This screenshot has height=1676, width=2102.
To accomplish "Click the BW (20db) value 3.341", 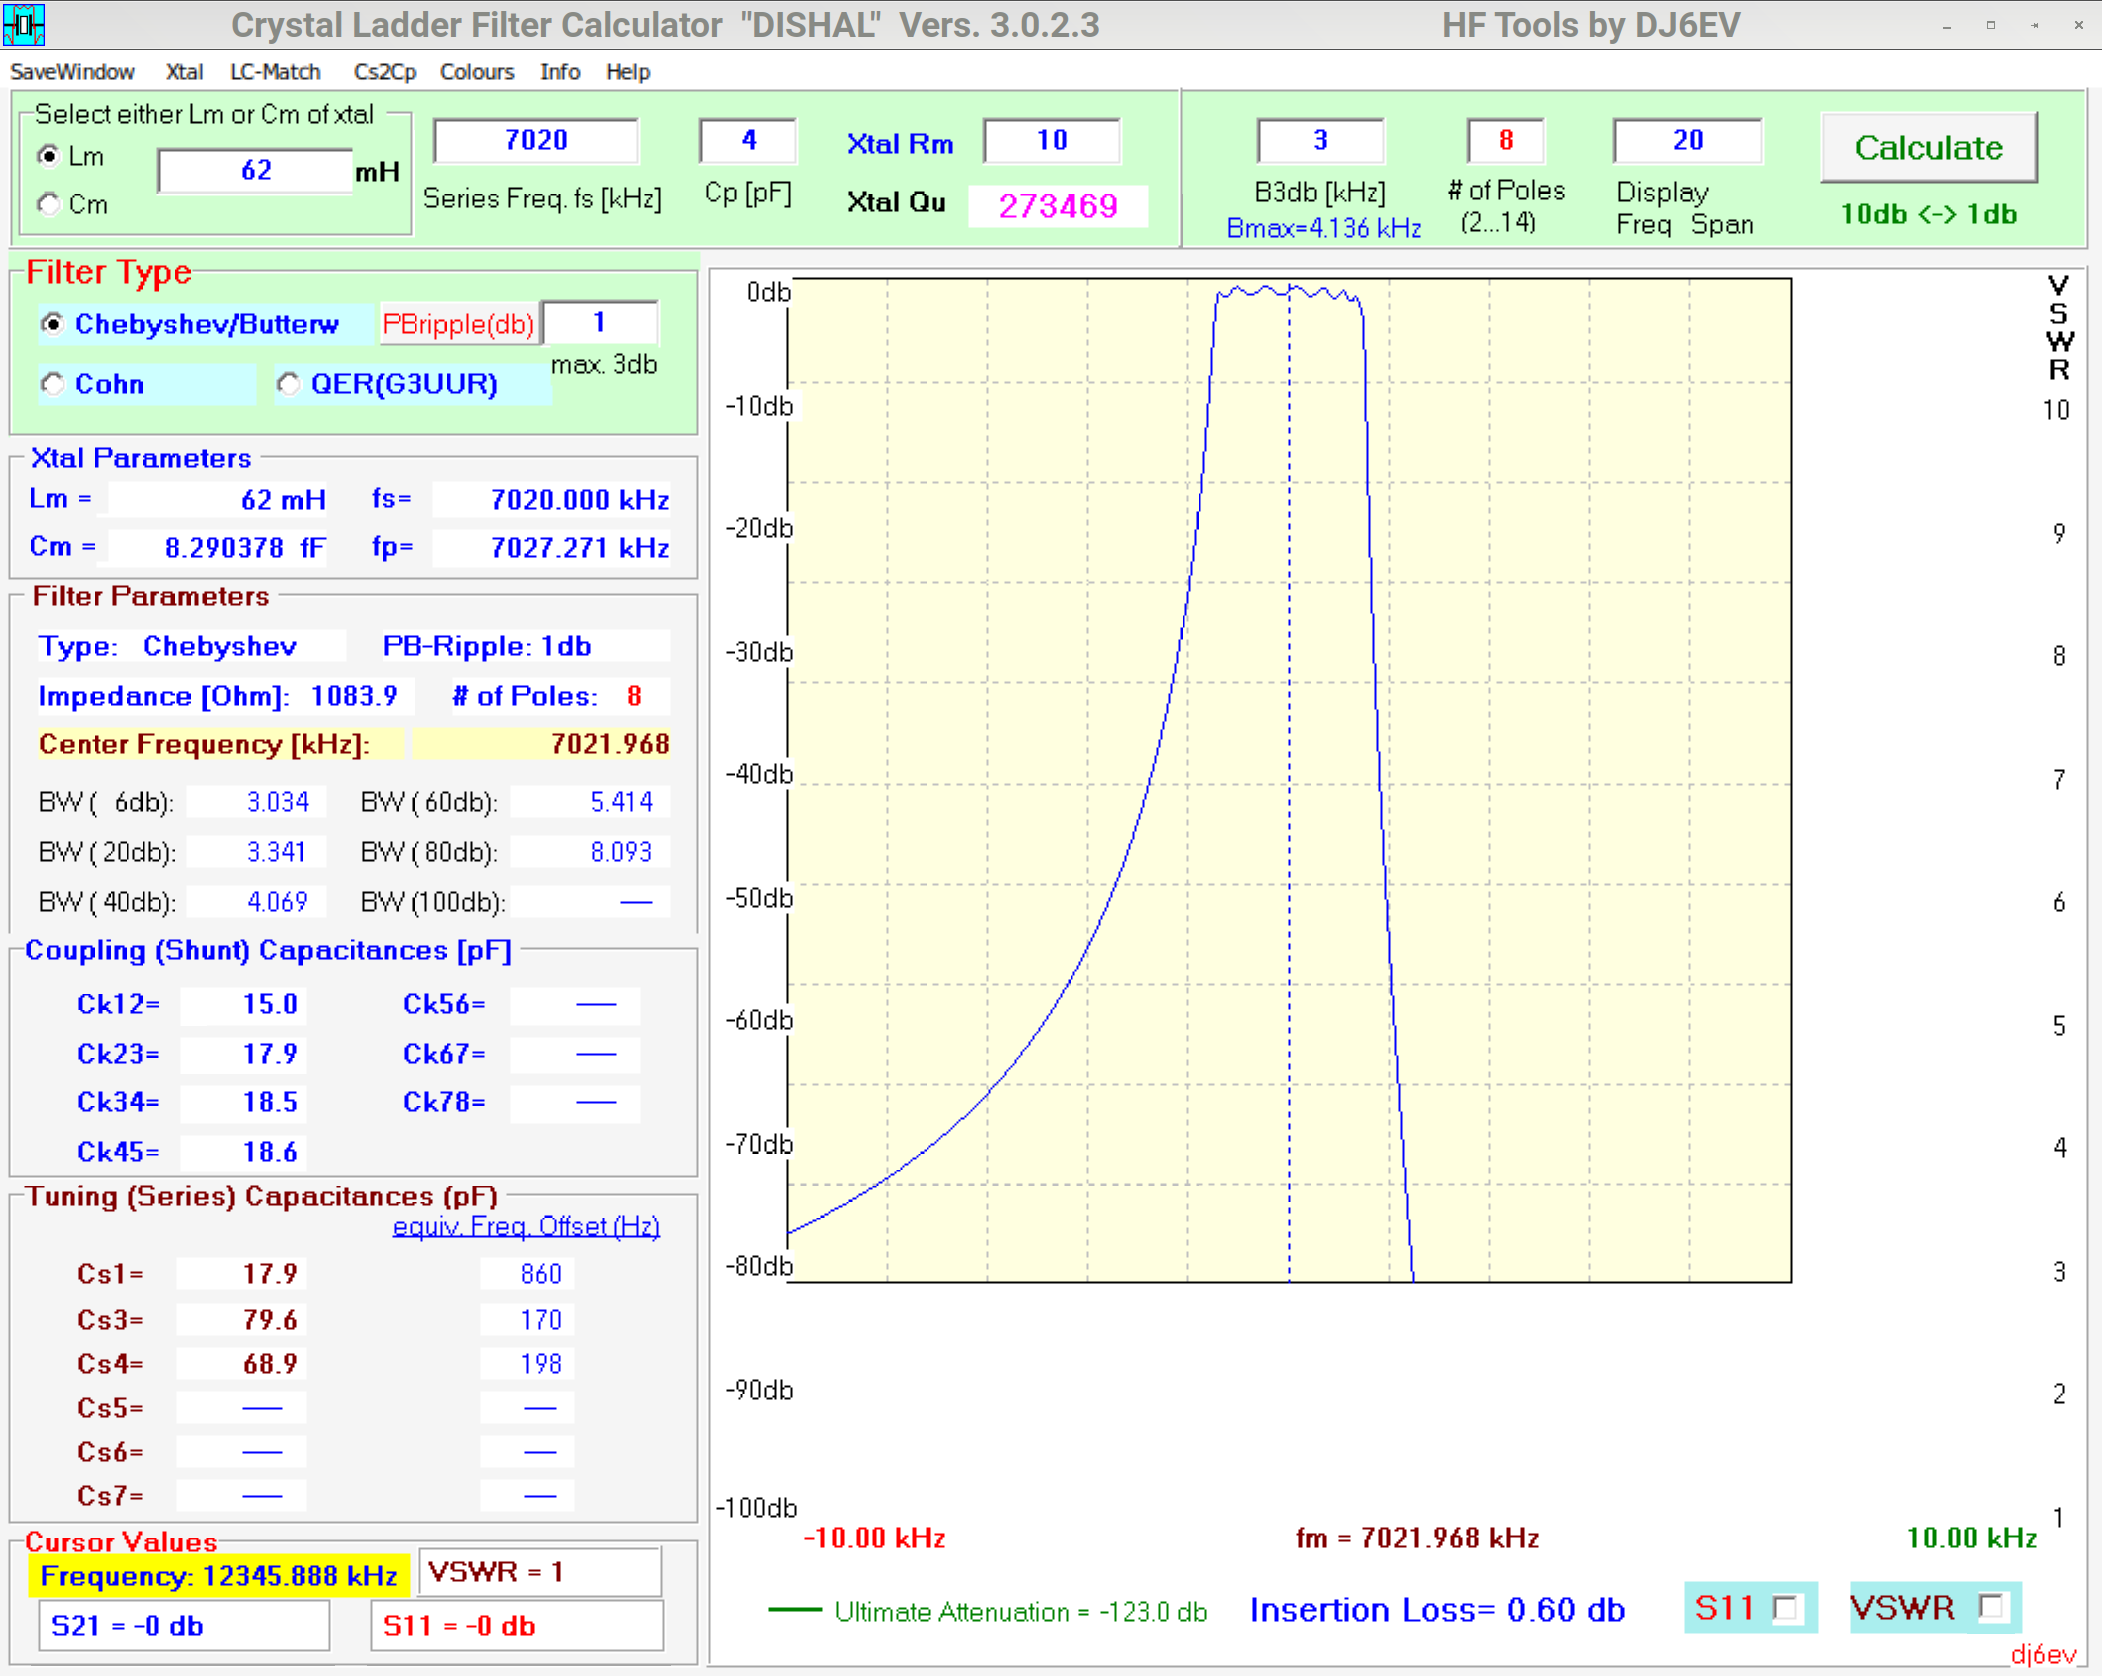I will pos(256,852).
